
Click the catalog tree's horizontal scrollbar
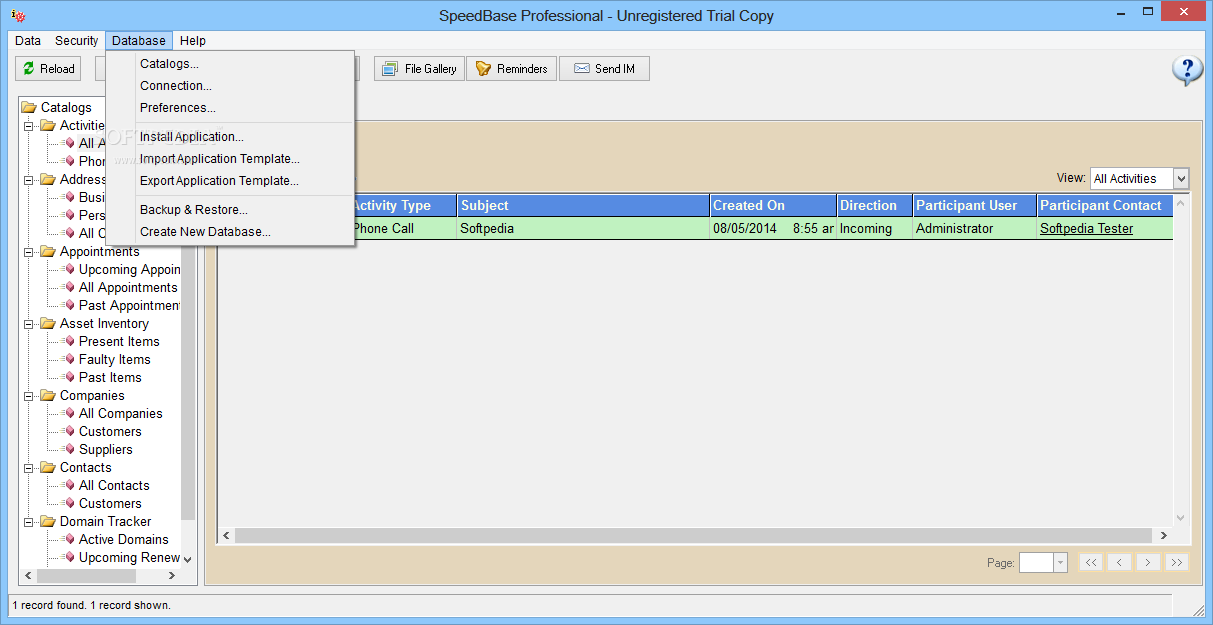pos(100,576)
